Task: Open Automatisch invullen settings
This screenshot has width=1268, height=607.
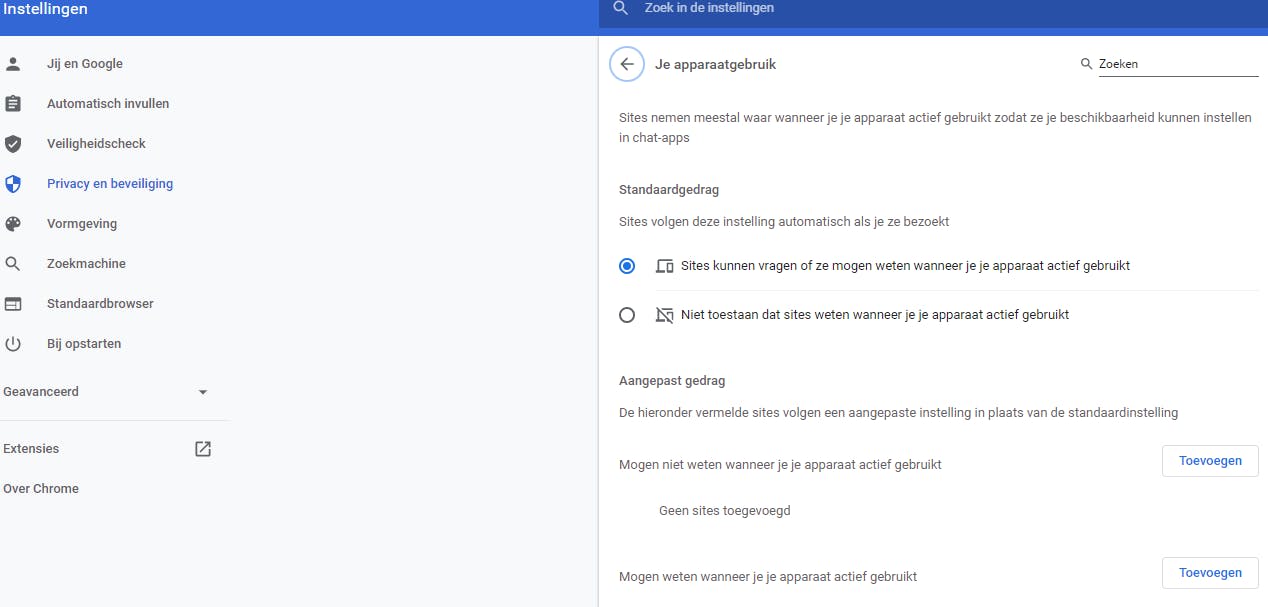Action: pyautogui.click(x=108, y=104)
